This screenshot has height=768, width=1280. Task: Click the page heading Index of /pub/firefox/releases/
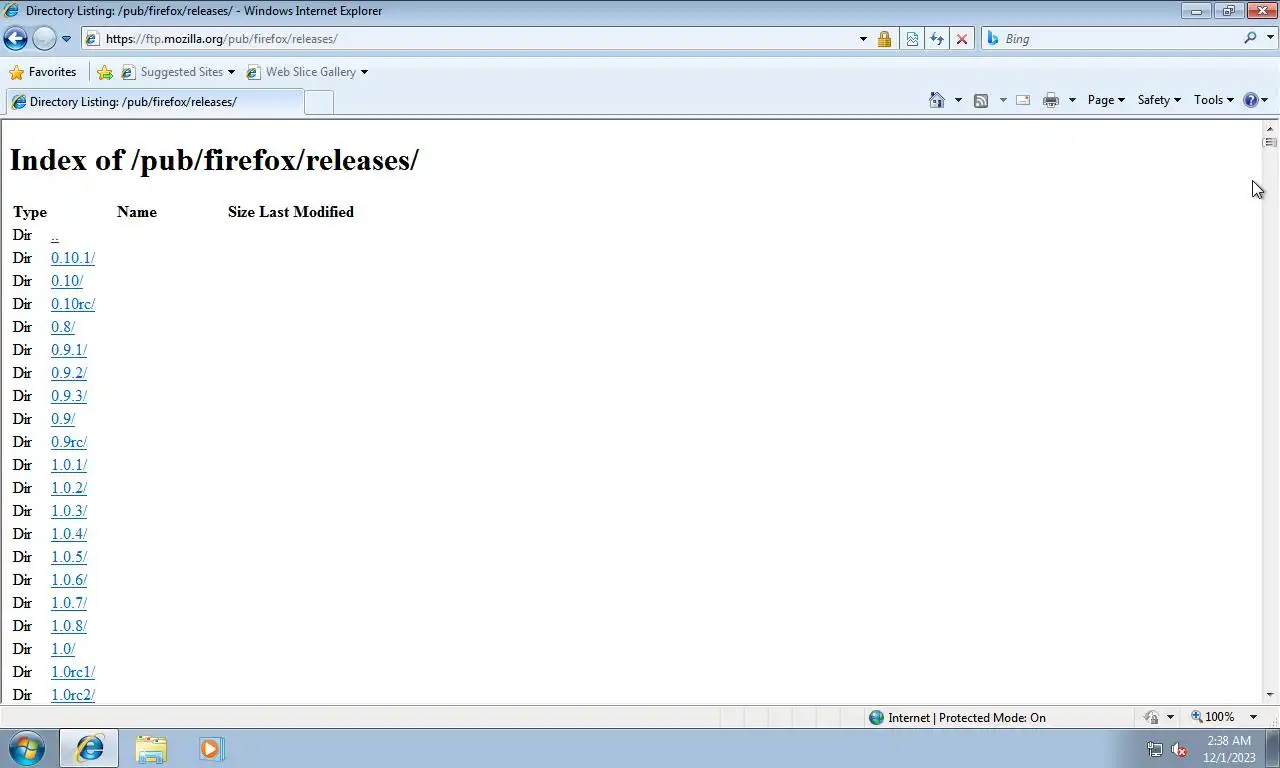pos(214,160)
